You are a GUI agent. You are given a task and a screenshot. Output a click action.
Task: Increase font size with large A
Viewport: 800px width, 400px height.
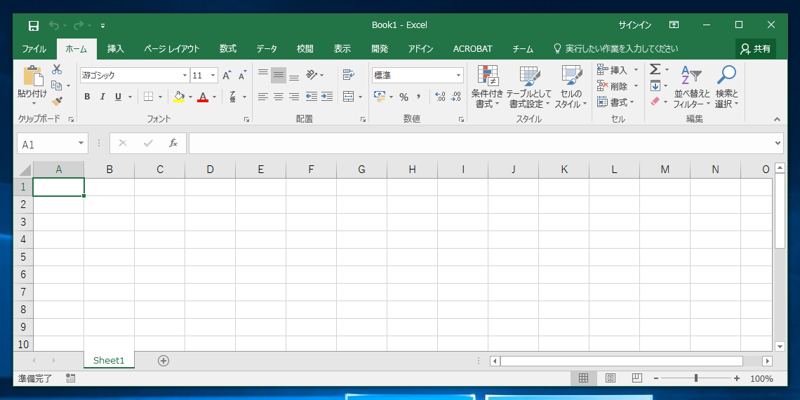[x=227, y=76]
